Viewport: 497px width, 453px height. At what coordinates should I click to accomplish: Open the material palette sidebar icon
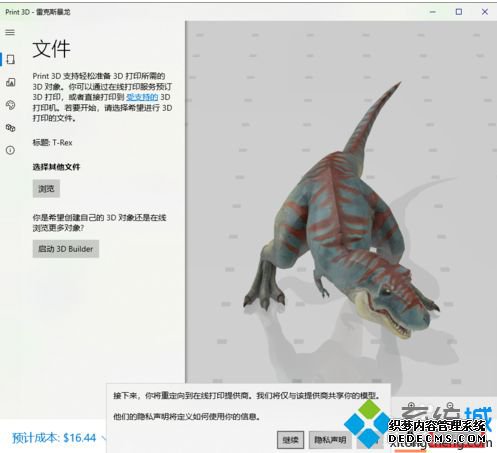[x=11, y=105]
